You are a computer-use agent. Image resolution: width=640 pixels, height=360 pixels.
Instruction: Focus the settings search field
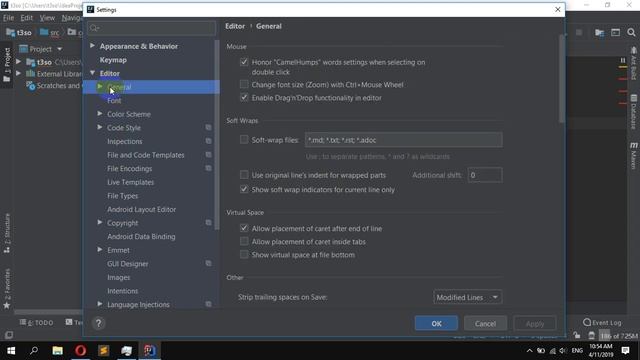(x=151, y=28)
